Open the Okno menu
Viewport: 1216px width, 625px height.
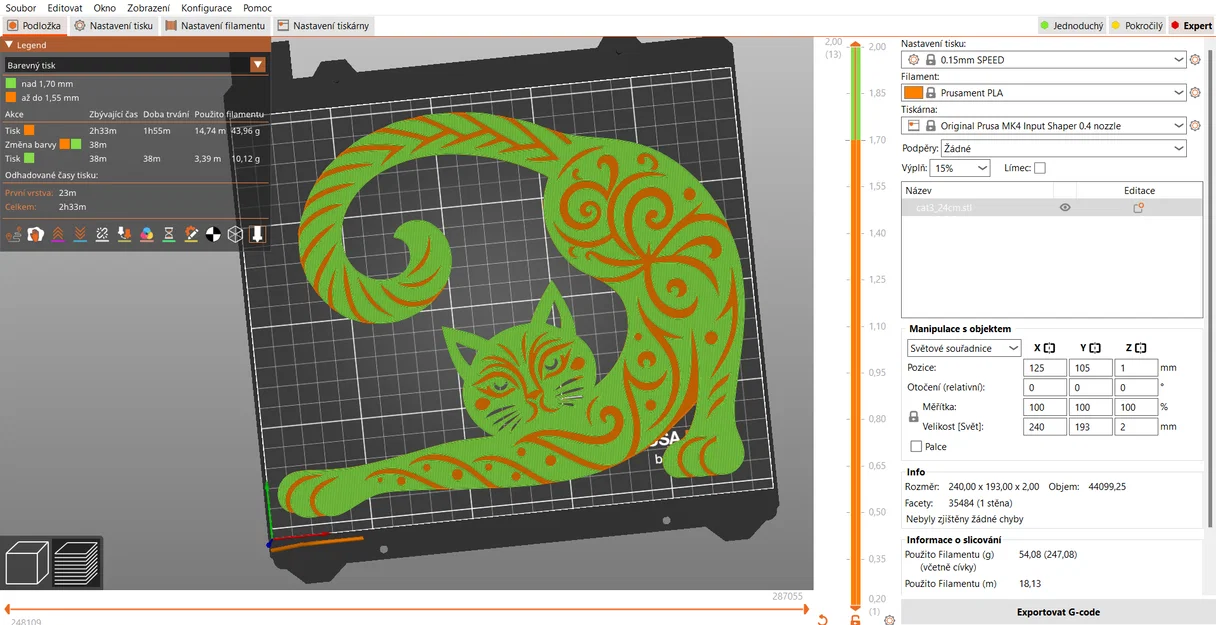(104, 8)
